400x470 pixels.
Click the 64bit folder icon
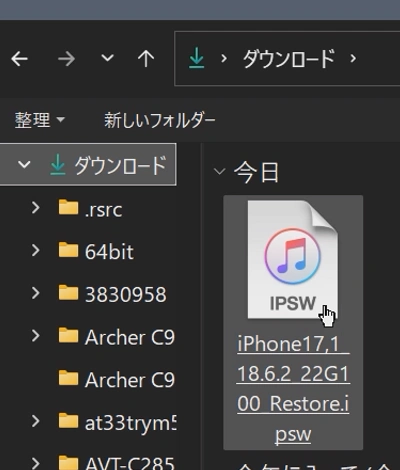68,250
